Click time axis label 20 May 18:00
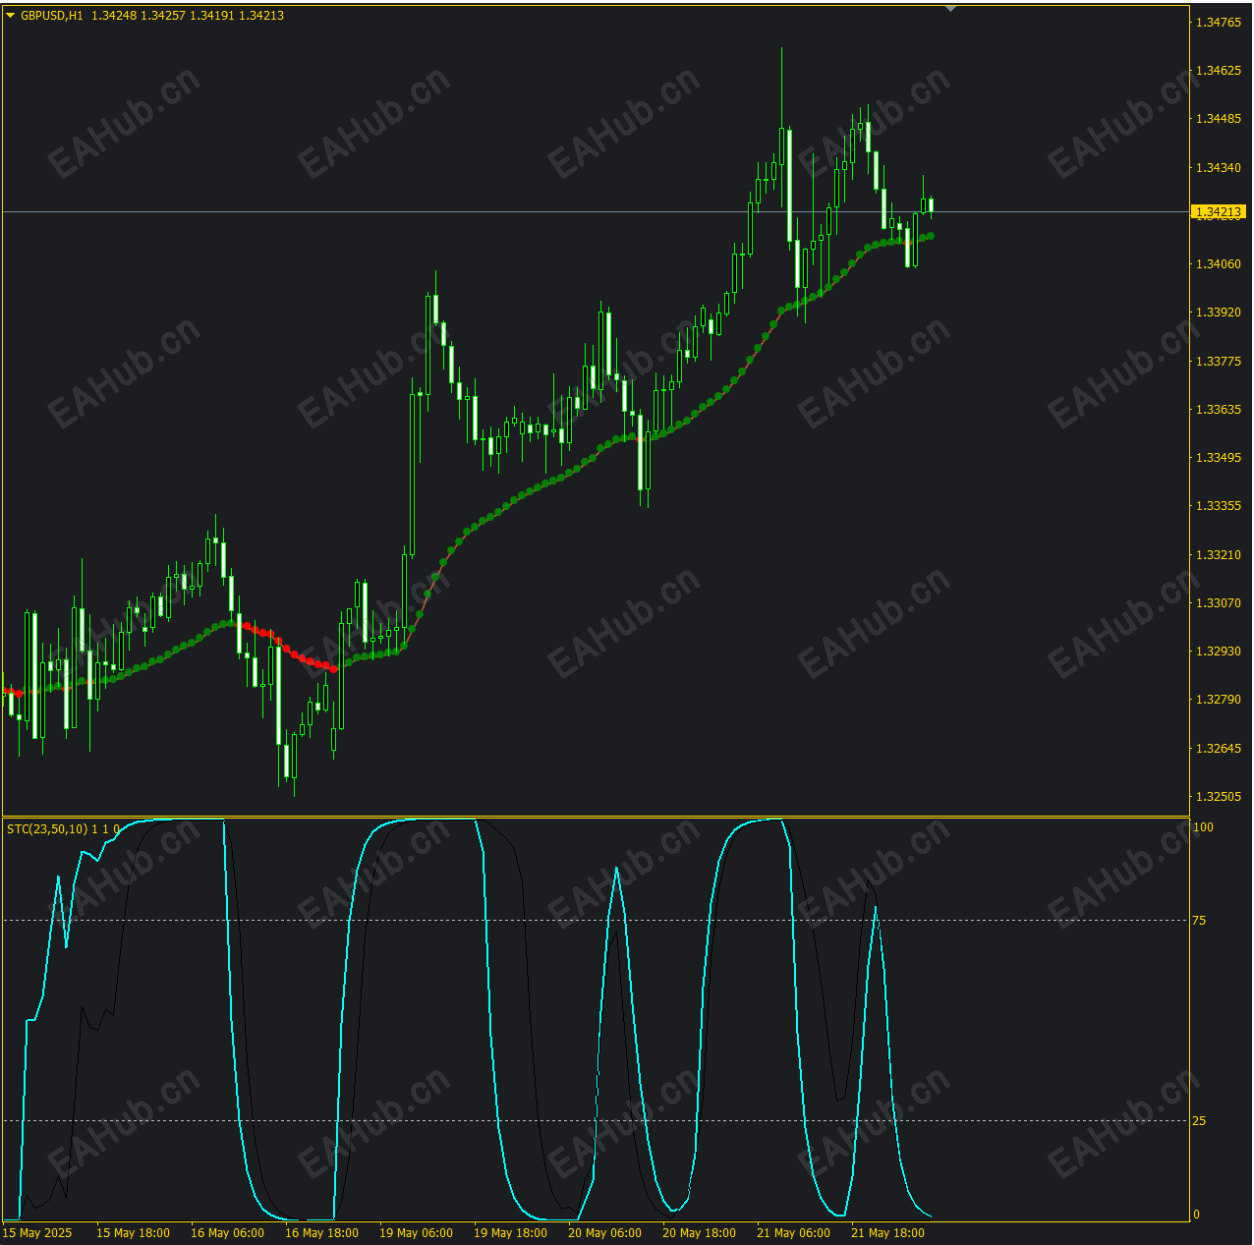 [x=699, y=1233]
